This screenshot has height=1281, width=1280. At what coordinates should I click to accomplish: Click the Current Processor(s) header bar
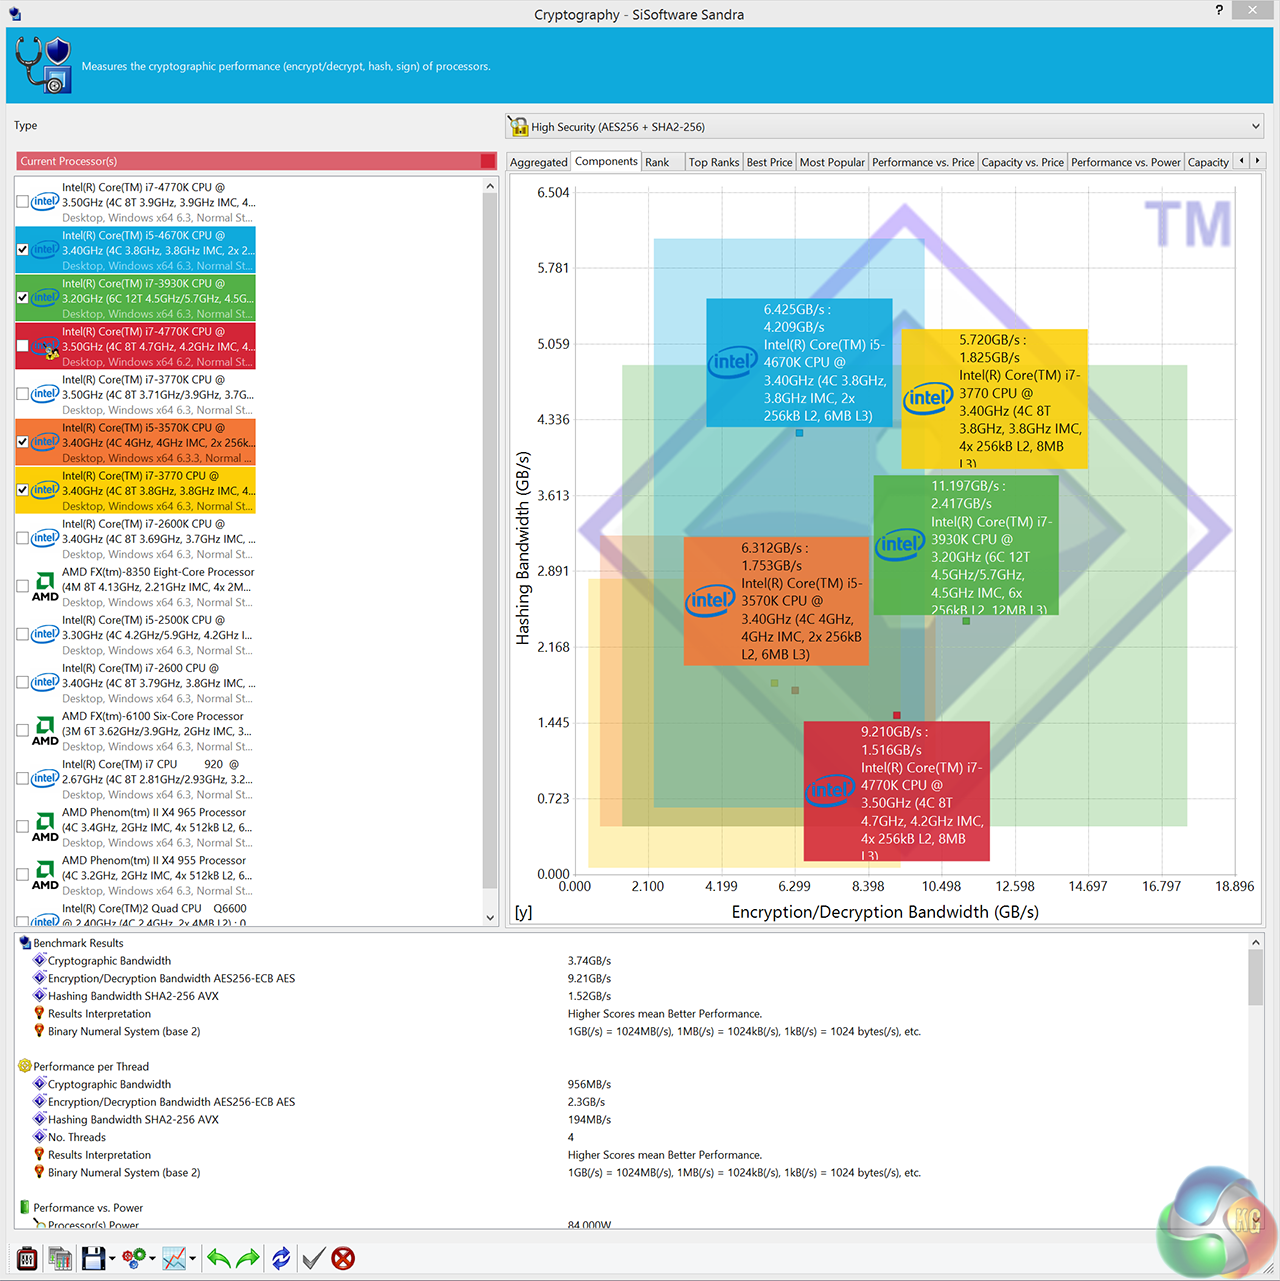[257, 161]
